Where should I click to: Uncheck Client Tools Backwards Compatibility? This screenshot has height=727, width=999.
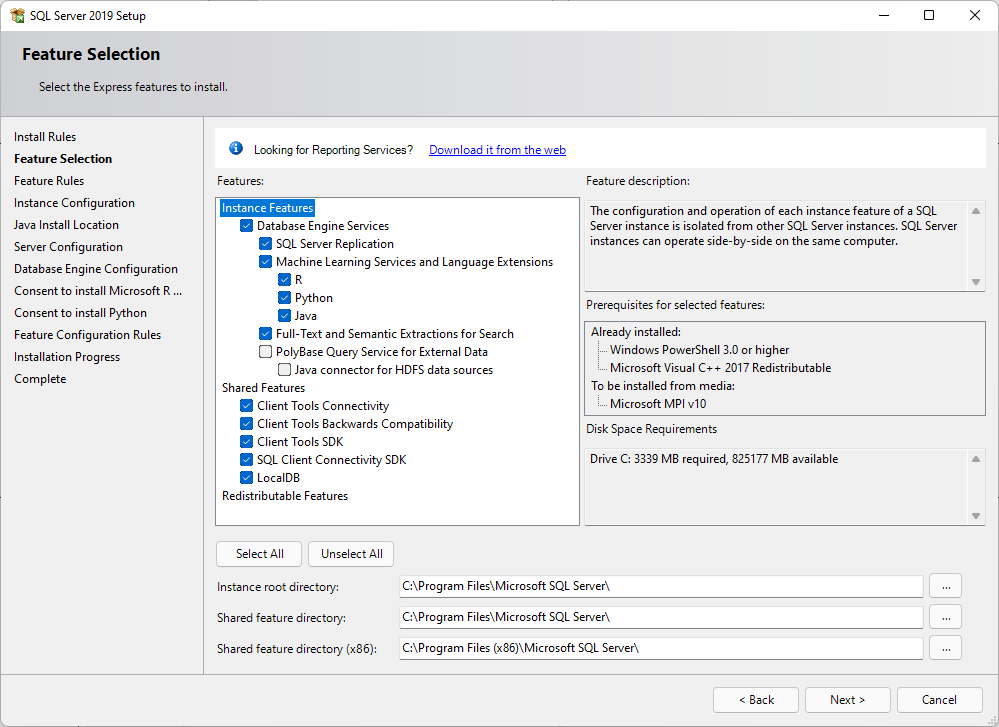[247, 424]
